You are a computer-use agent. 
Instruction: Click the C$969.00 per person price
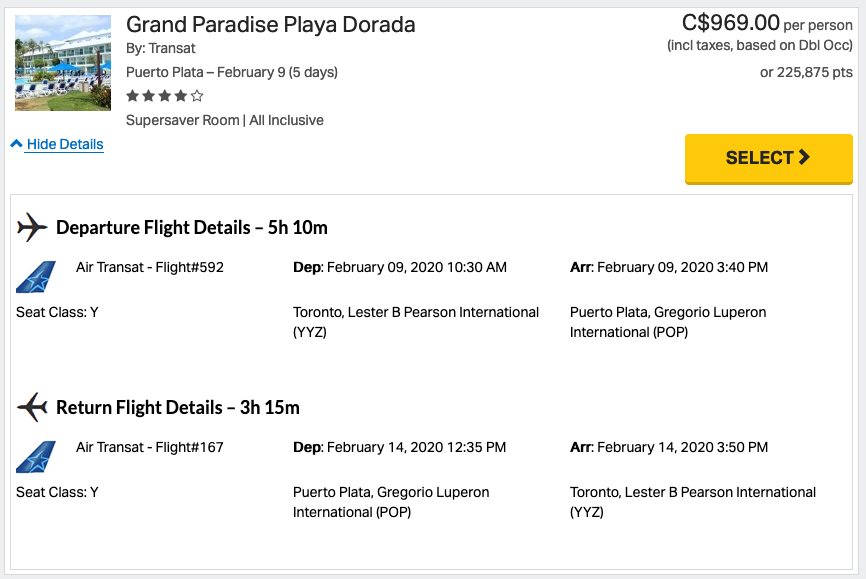(x=767, y=23)
